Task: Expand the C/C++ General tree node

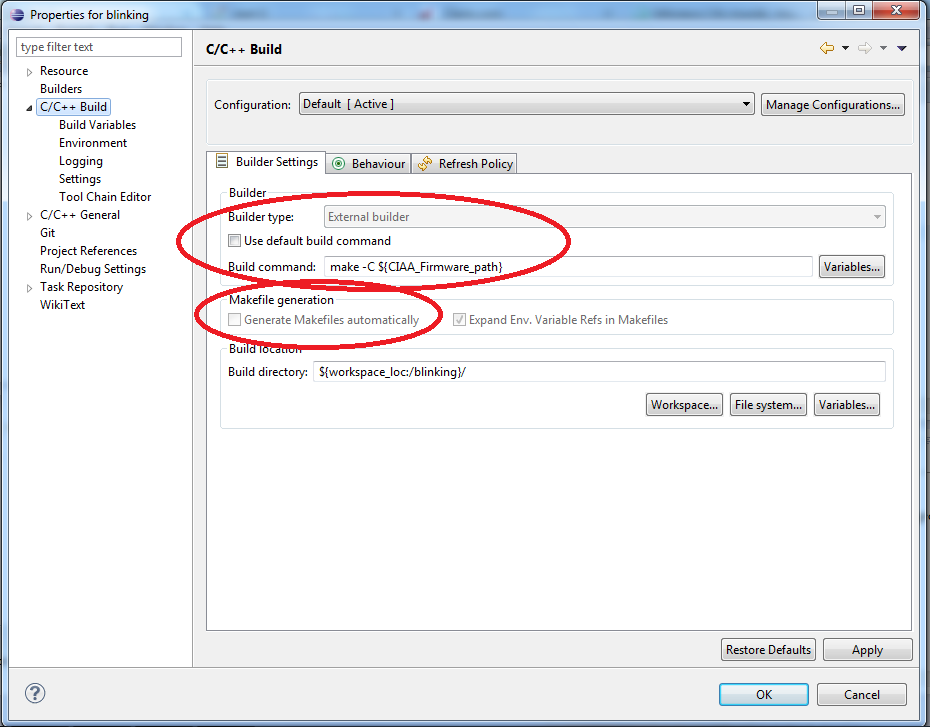Action: coord(29,216)
